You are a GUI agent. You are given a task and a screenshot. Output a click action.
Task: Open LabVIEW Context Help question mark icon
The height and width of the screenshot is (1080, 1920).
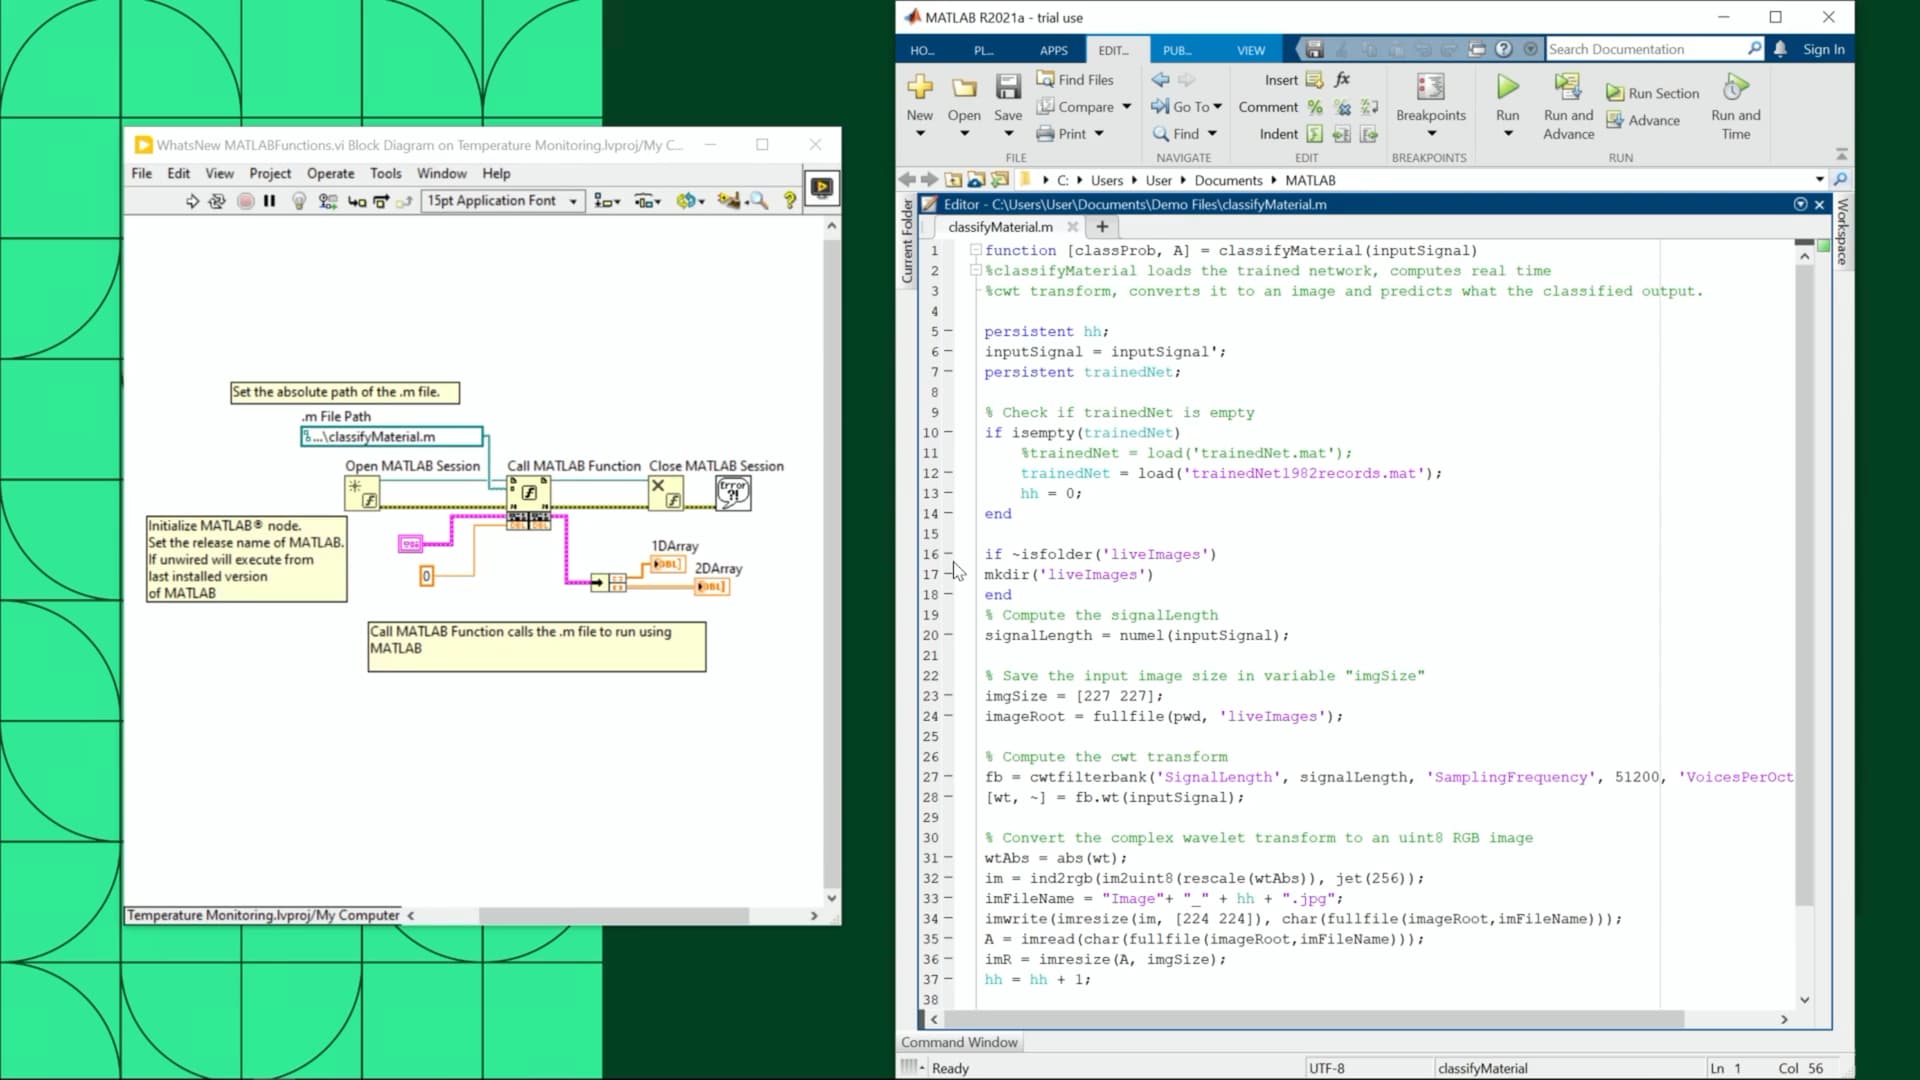click(x=790, y=201)
